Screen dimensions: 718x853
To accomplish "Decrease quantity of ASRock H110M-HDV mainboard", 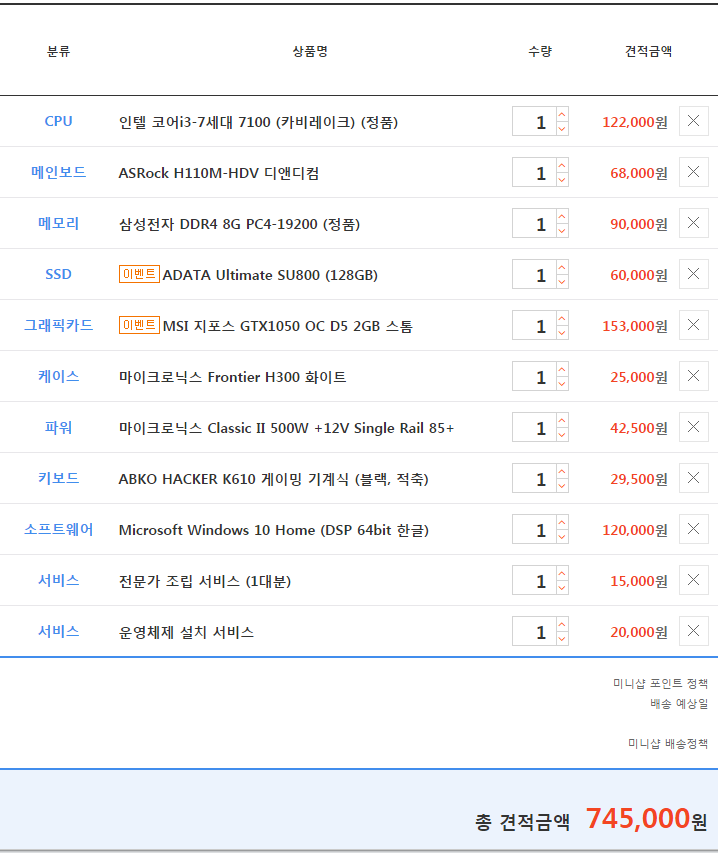I will click(562, 180).
